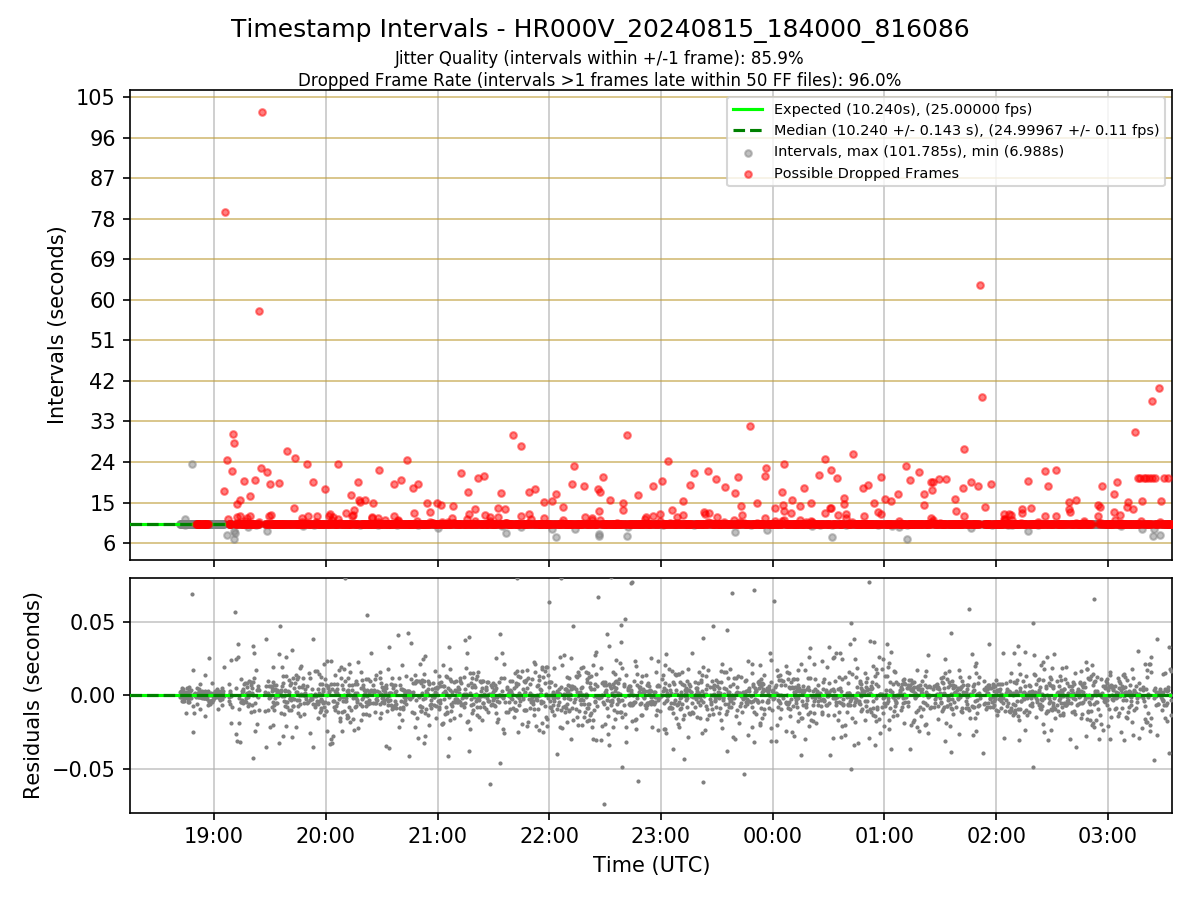Click the x-axis tick label '19:00'
This screenshot has width=1200, height=900.
pos(214,834)
